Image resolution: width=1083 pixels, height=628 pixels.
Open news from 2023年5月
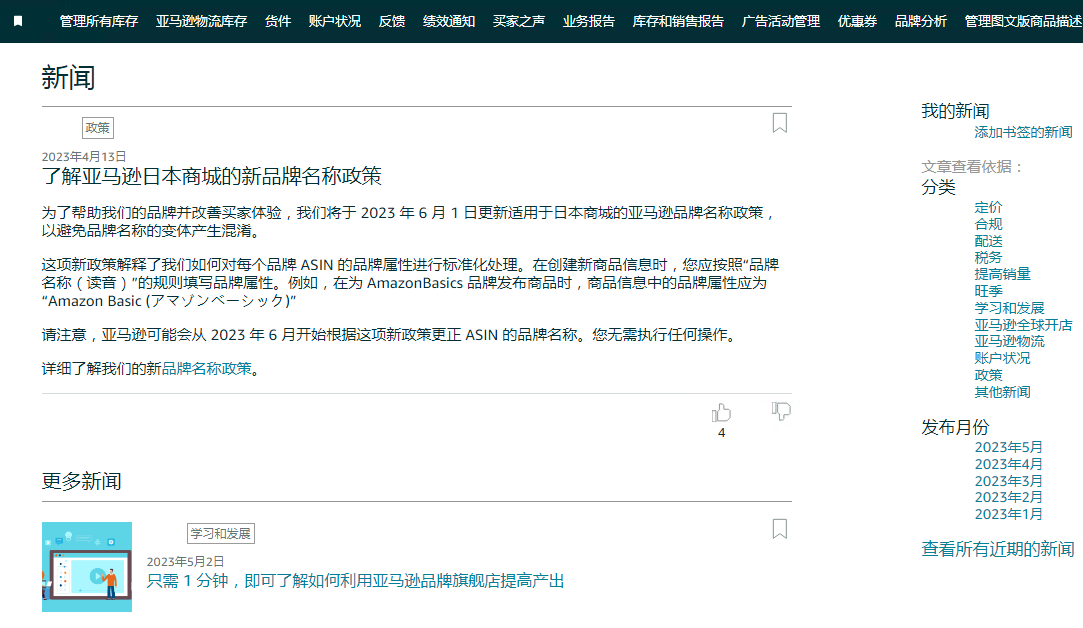pyautogui.click(x=1011, y=447)
